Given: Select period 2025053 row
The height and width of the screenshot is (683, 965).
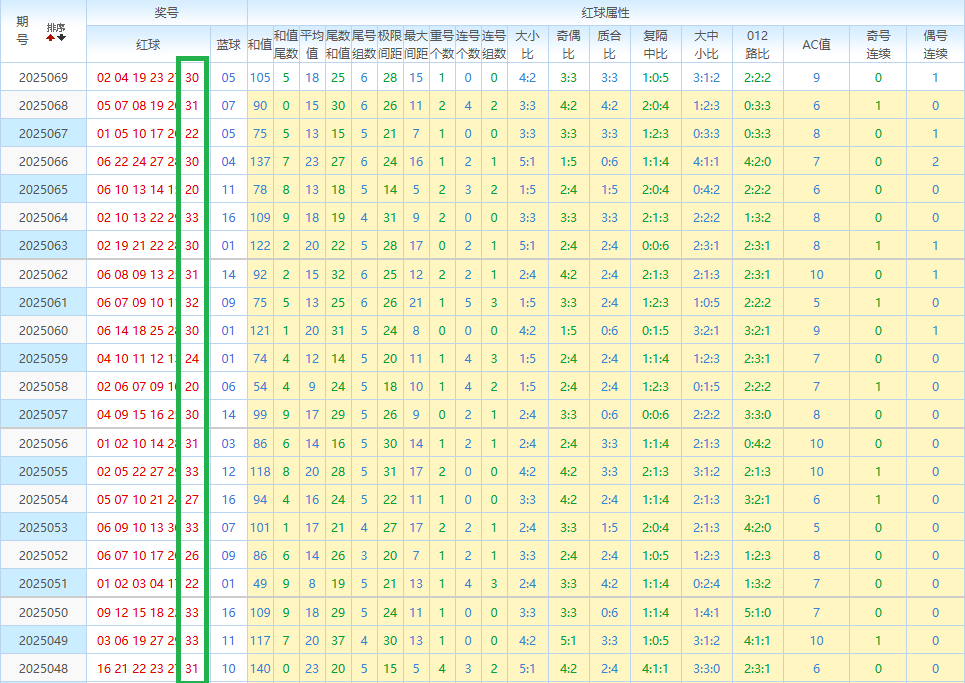Looking at the screenshot, I should point(482,527).
